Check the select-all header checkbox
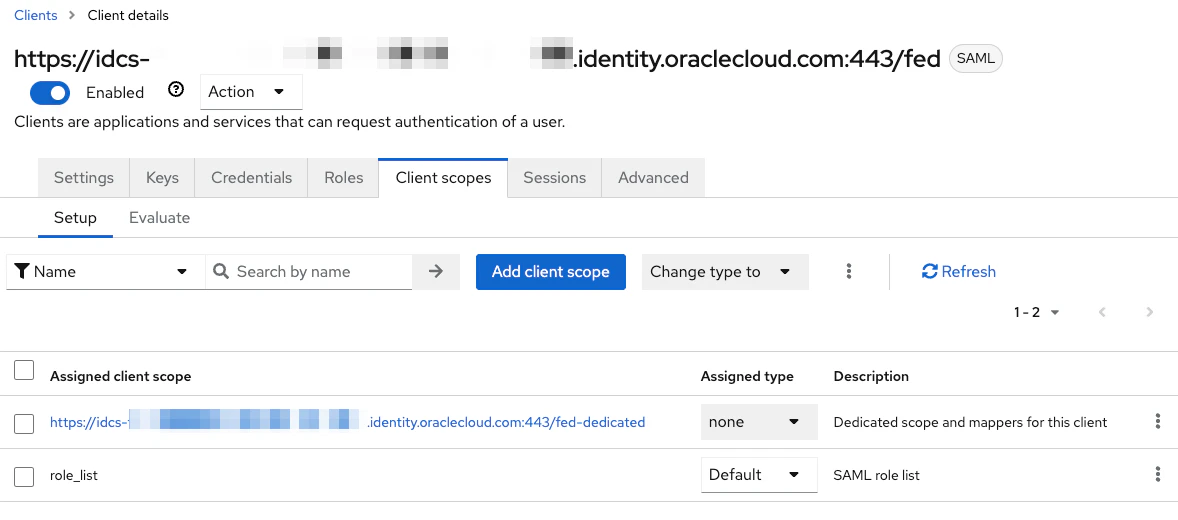 (x=24, y=370)
